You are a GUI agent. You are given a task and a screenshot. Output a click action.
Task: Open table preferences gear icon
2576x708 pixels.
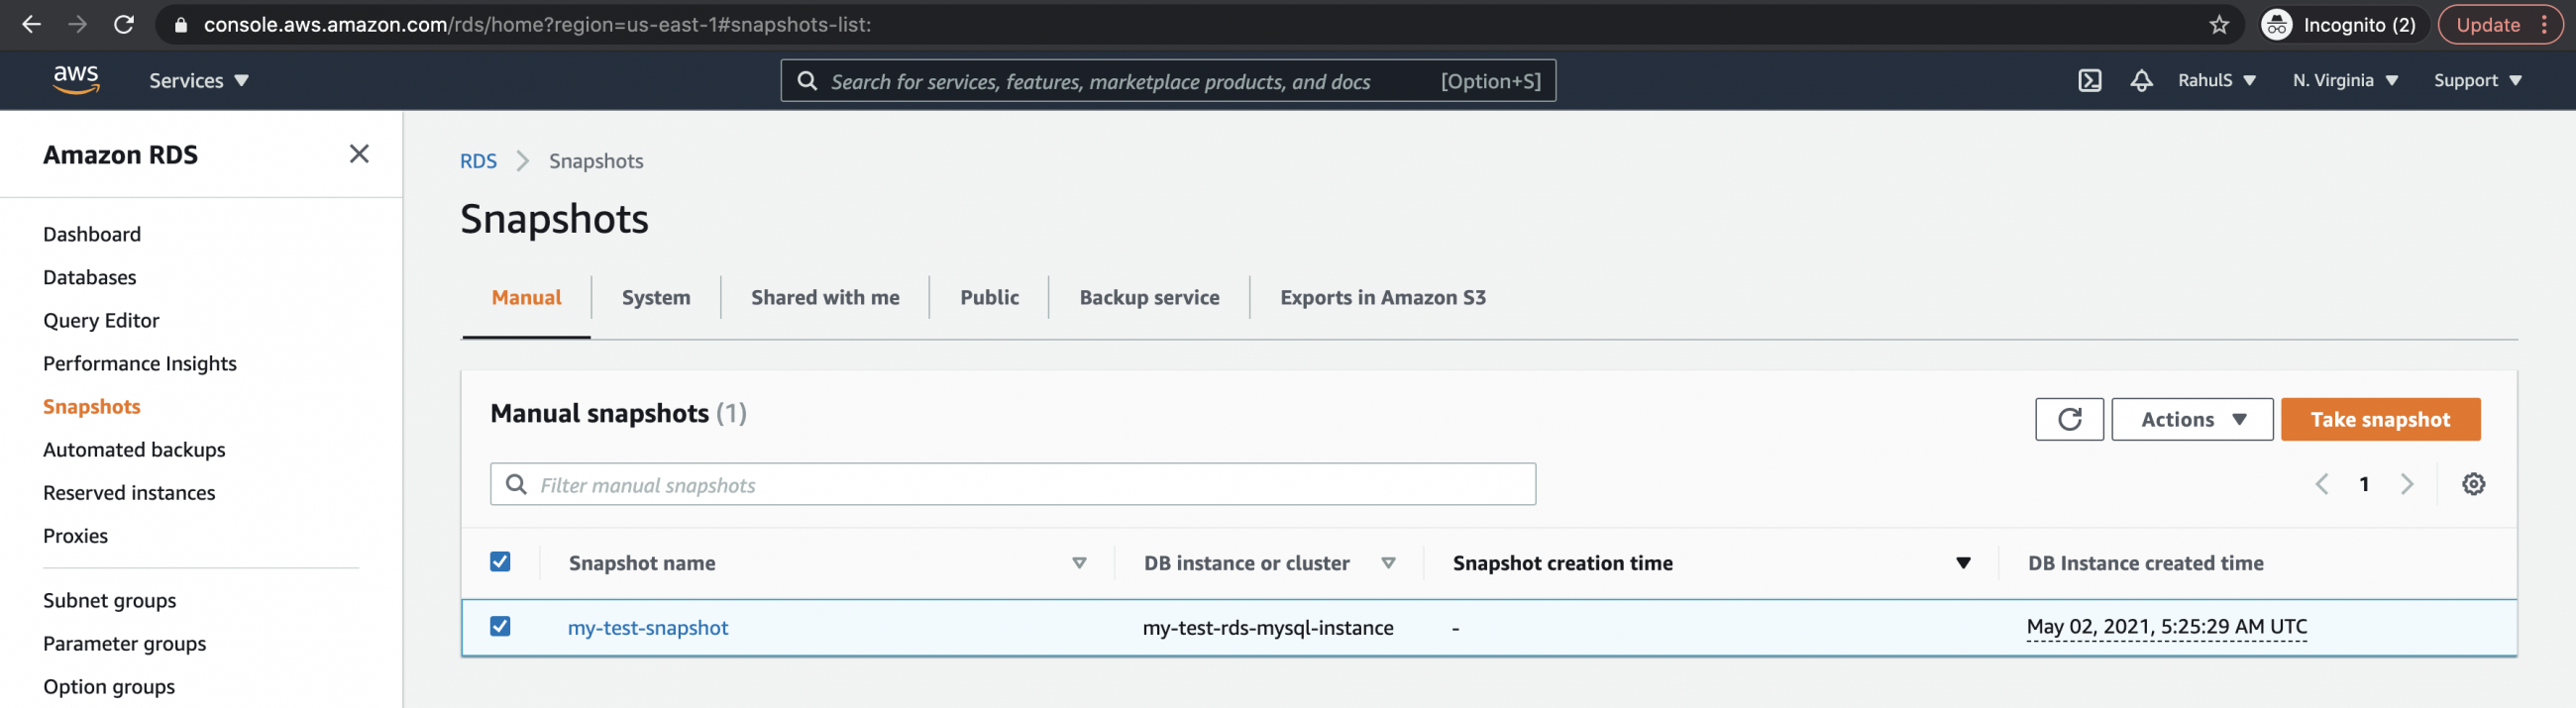click(2473, 484)
